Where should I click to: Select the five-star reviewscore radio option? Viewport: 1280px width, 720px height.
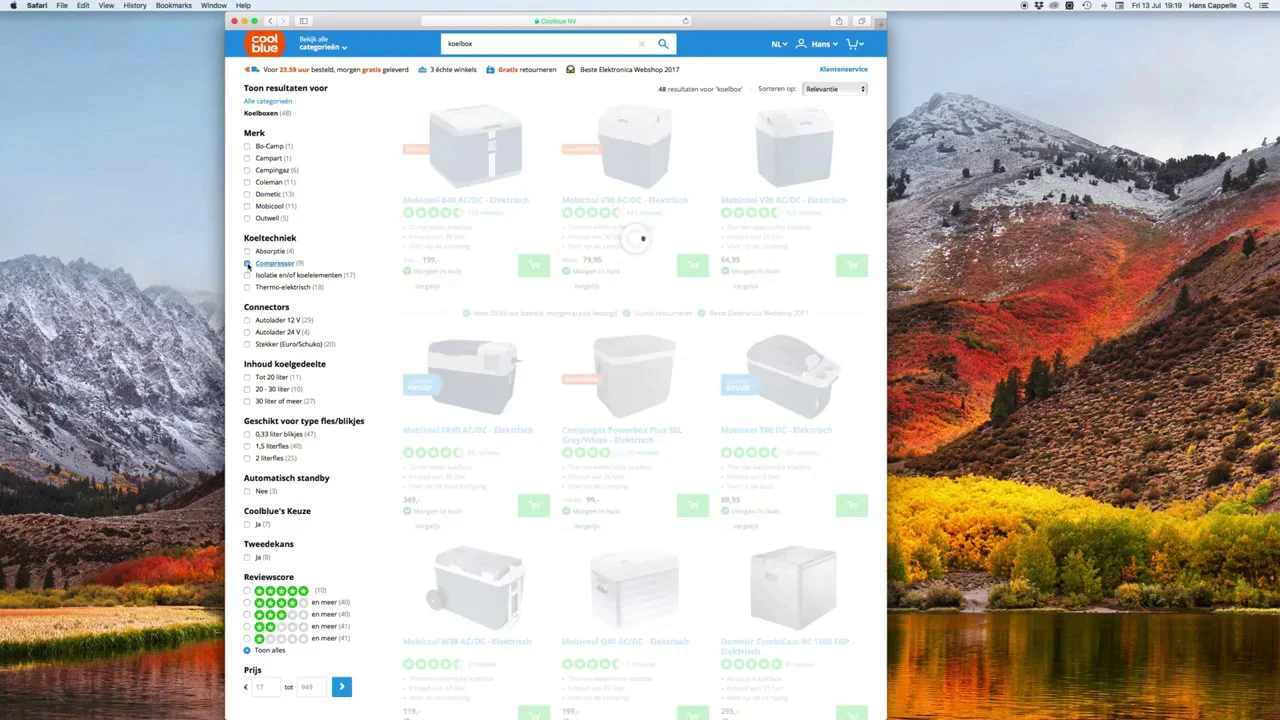pos(247,591)
